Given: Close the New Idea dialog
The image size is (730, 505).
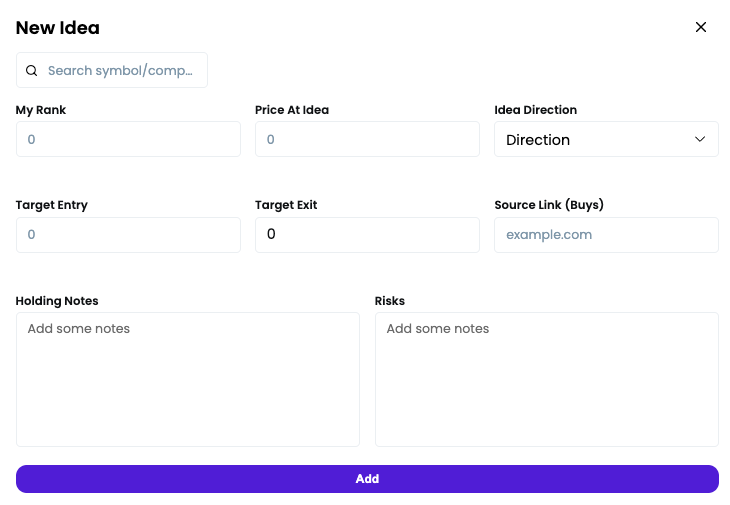Looking at the screenshot, I should (701, 27).
